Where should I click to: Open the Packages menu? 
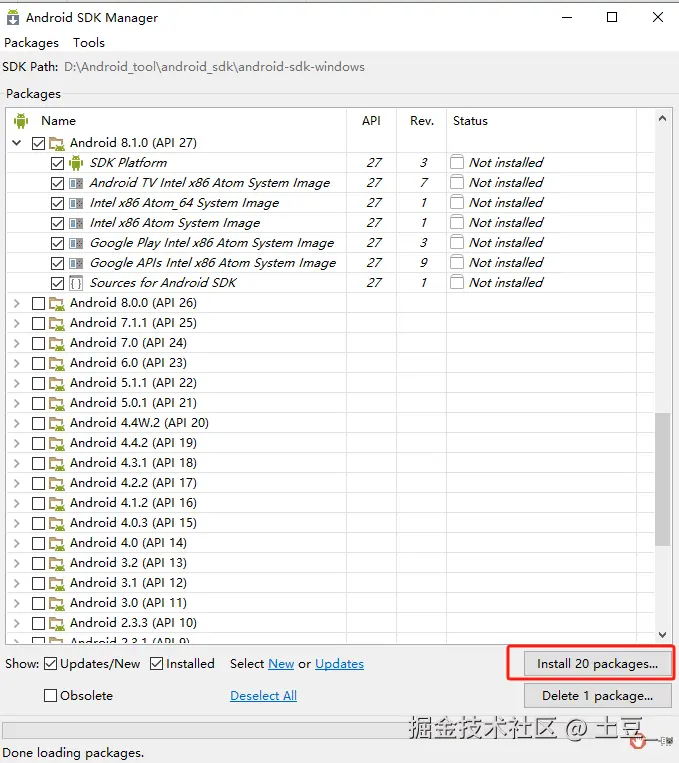(x=31, y=43)
